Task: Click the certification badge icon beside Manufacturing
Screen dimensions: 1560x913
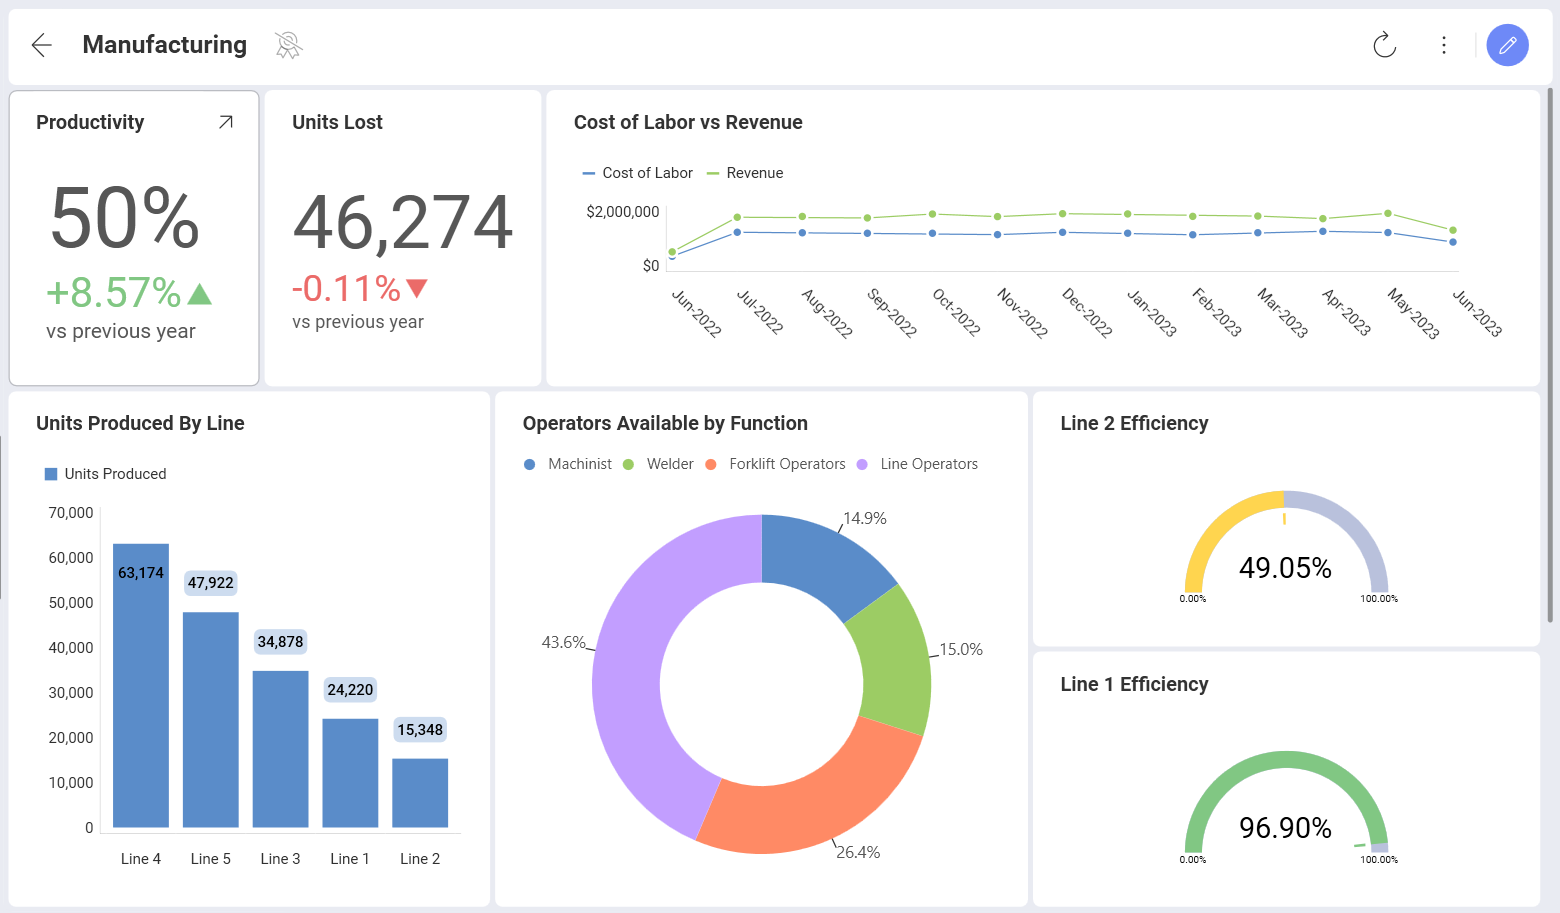Action: click(x=289, y=45)
